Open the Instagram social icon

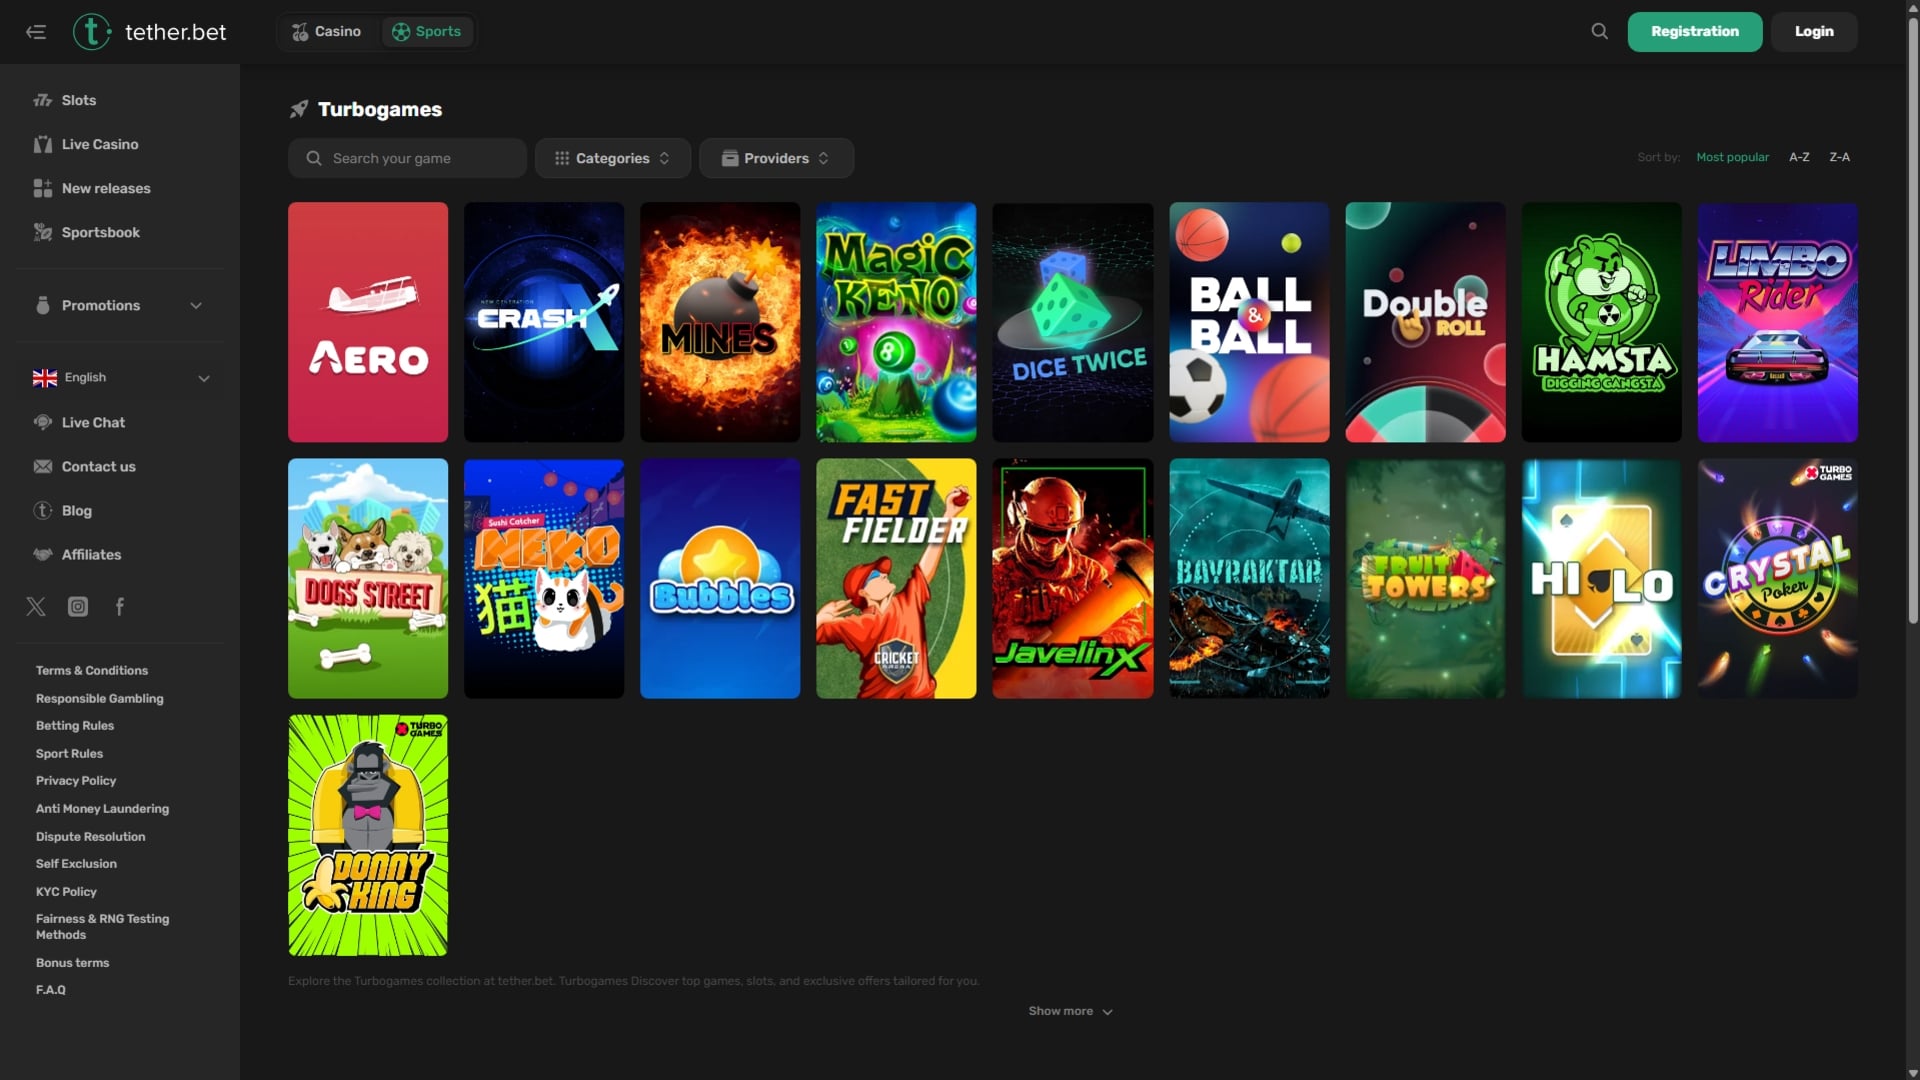coord(78,606)
